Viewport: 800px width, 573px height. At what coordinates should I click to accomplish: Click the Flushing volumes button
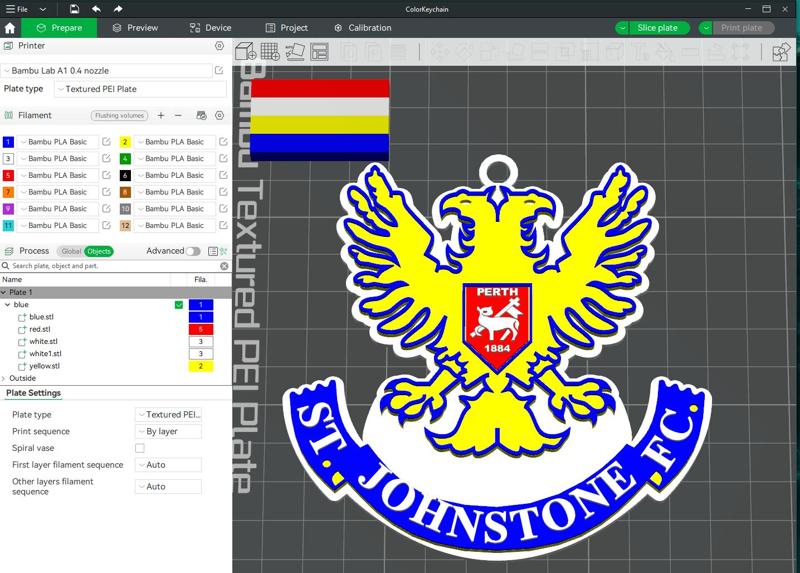pyautogui.click(x=119, y=116)
